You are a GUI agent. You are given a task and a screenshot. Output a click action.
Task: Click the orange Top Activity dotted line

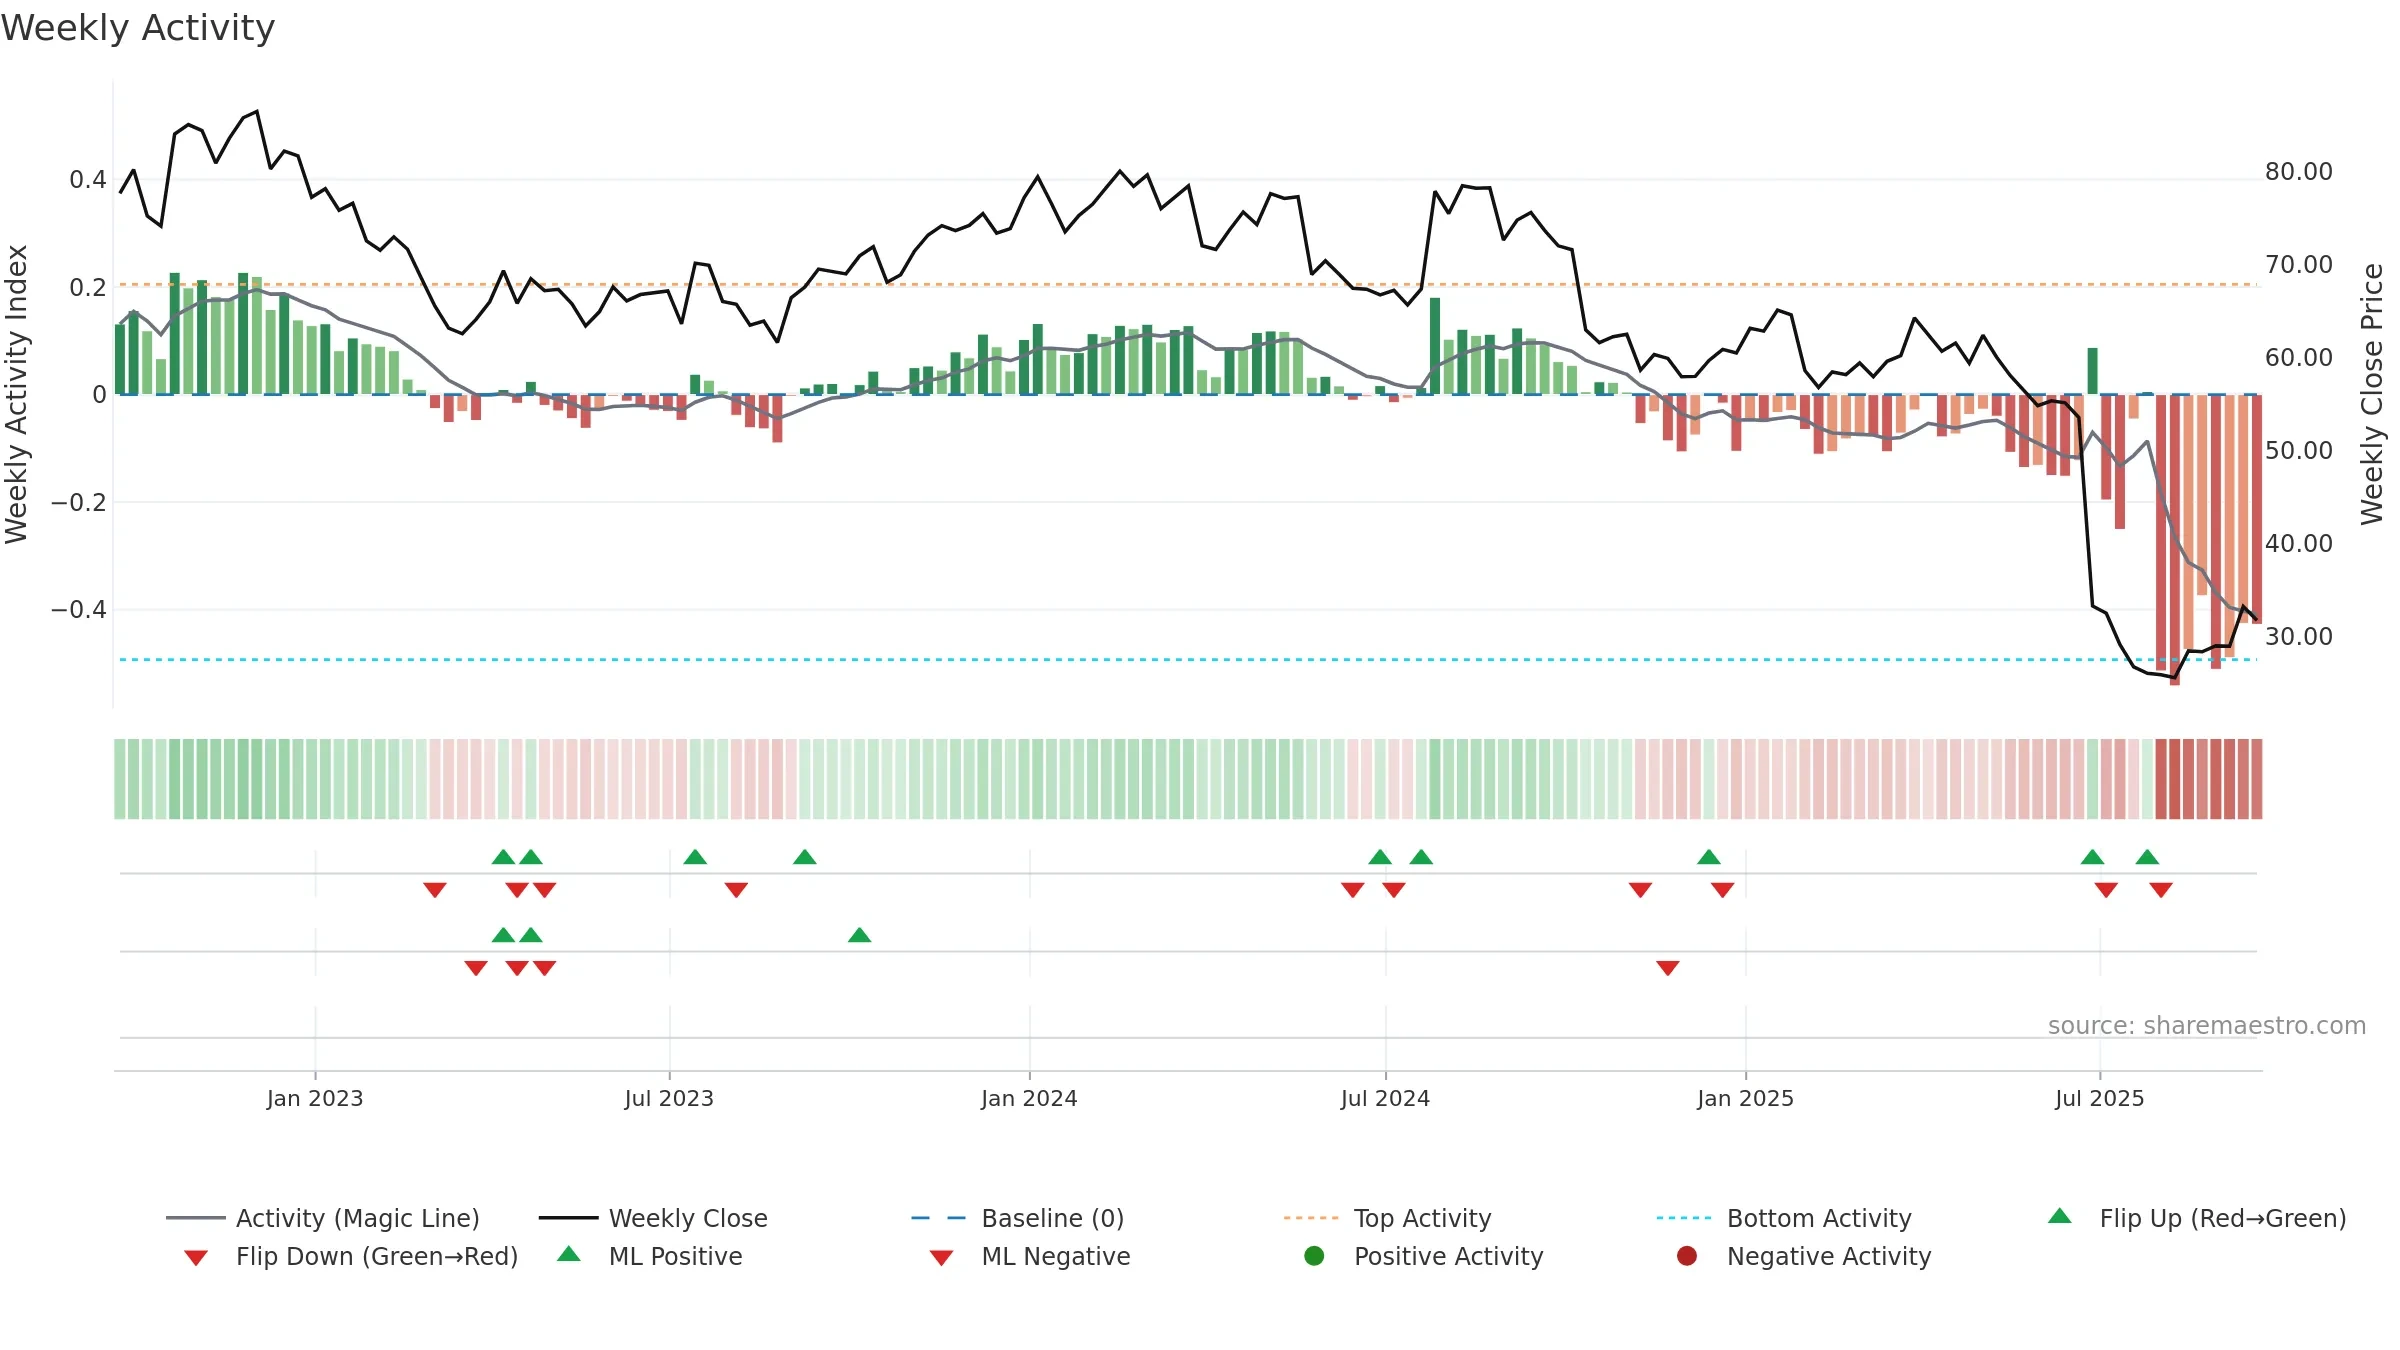pyautogui.click(x=1188, y=284)
